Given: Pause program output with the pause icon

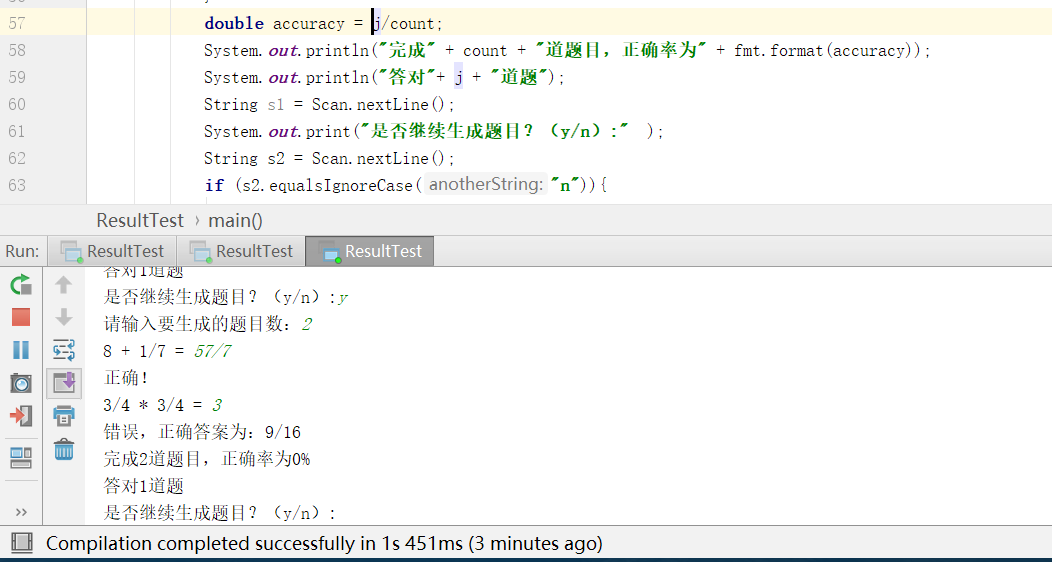Looking at the screenshot, I should [x=21, y=349].
